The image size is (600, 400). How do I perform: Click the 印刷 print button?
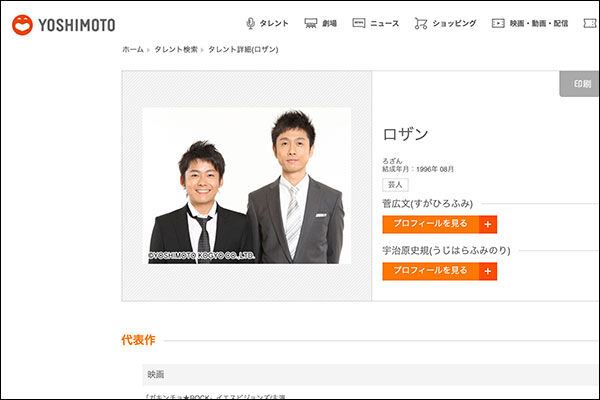tap(579, 84)
